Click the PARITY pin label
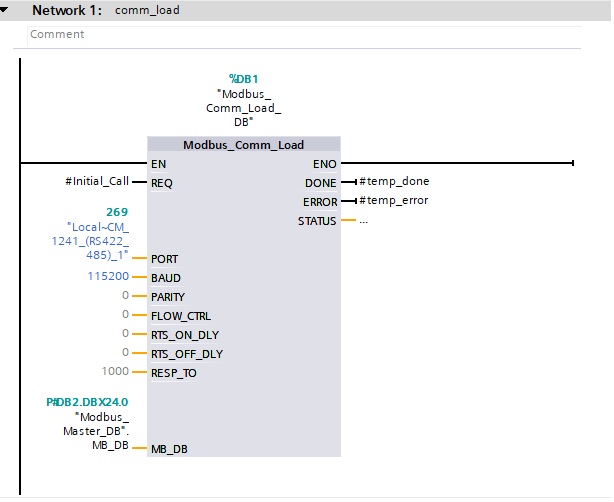The width and height of the screenshot is (614, 502). 168,297
